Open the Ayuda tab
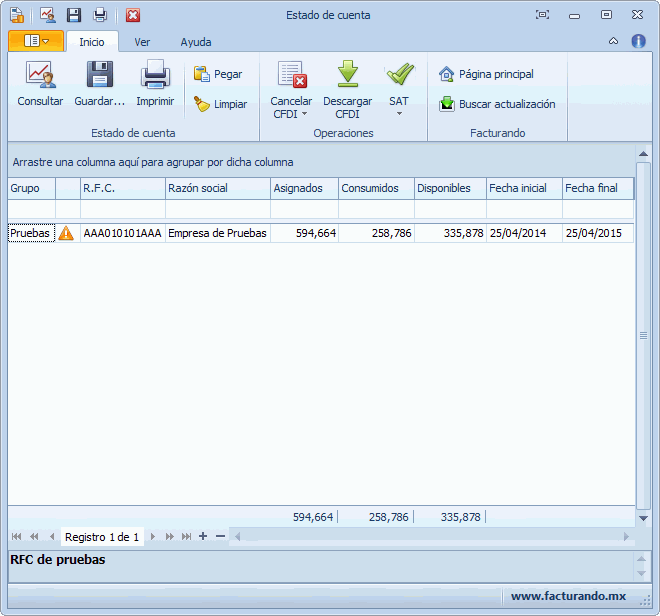The width and height of the screenshot is (660, 616). point(196,42)
